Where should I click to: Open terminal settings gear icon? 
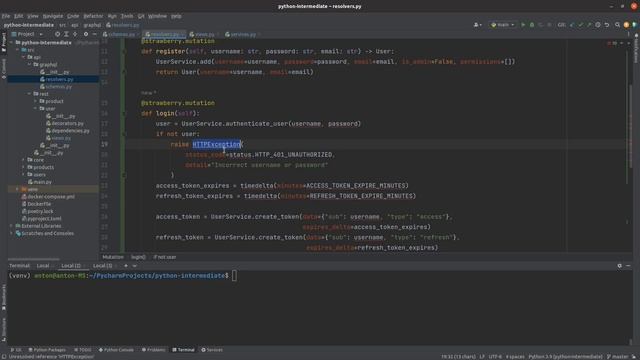(x=620, y=266)
